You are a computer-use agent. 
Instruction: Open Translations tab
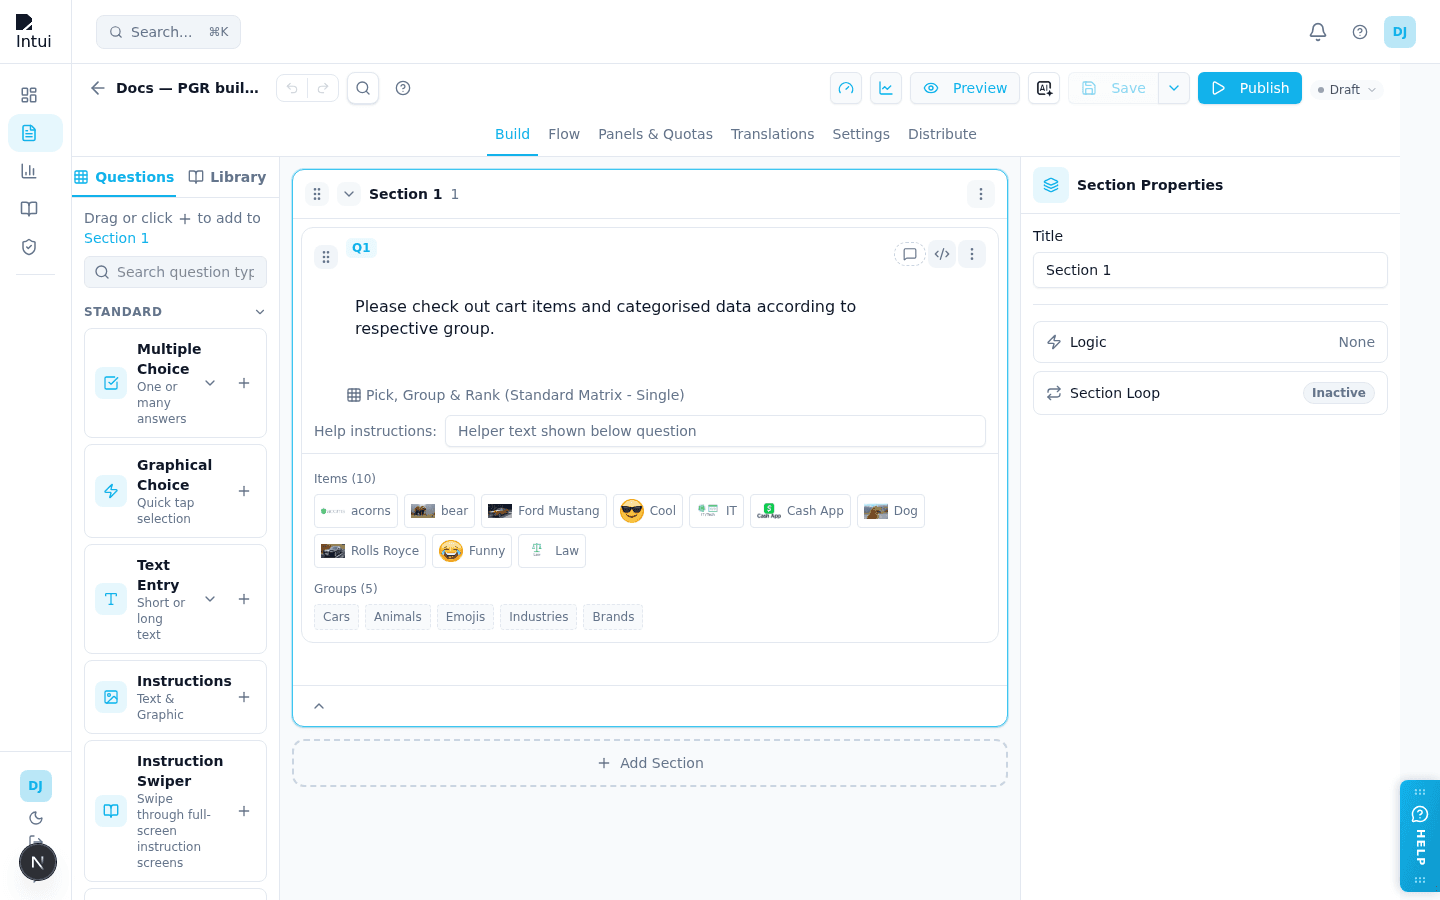click(x=772, y=134)
